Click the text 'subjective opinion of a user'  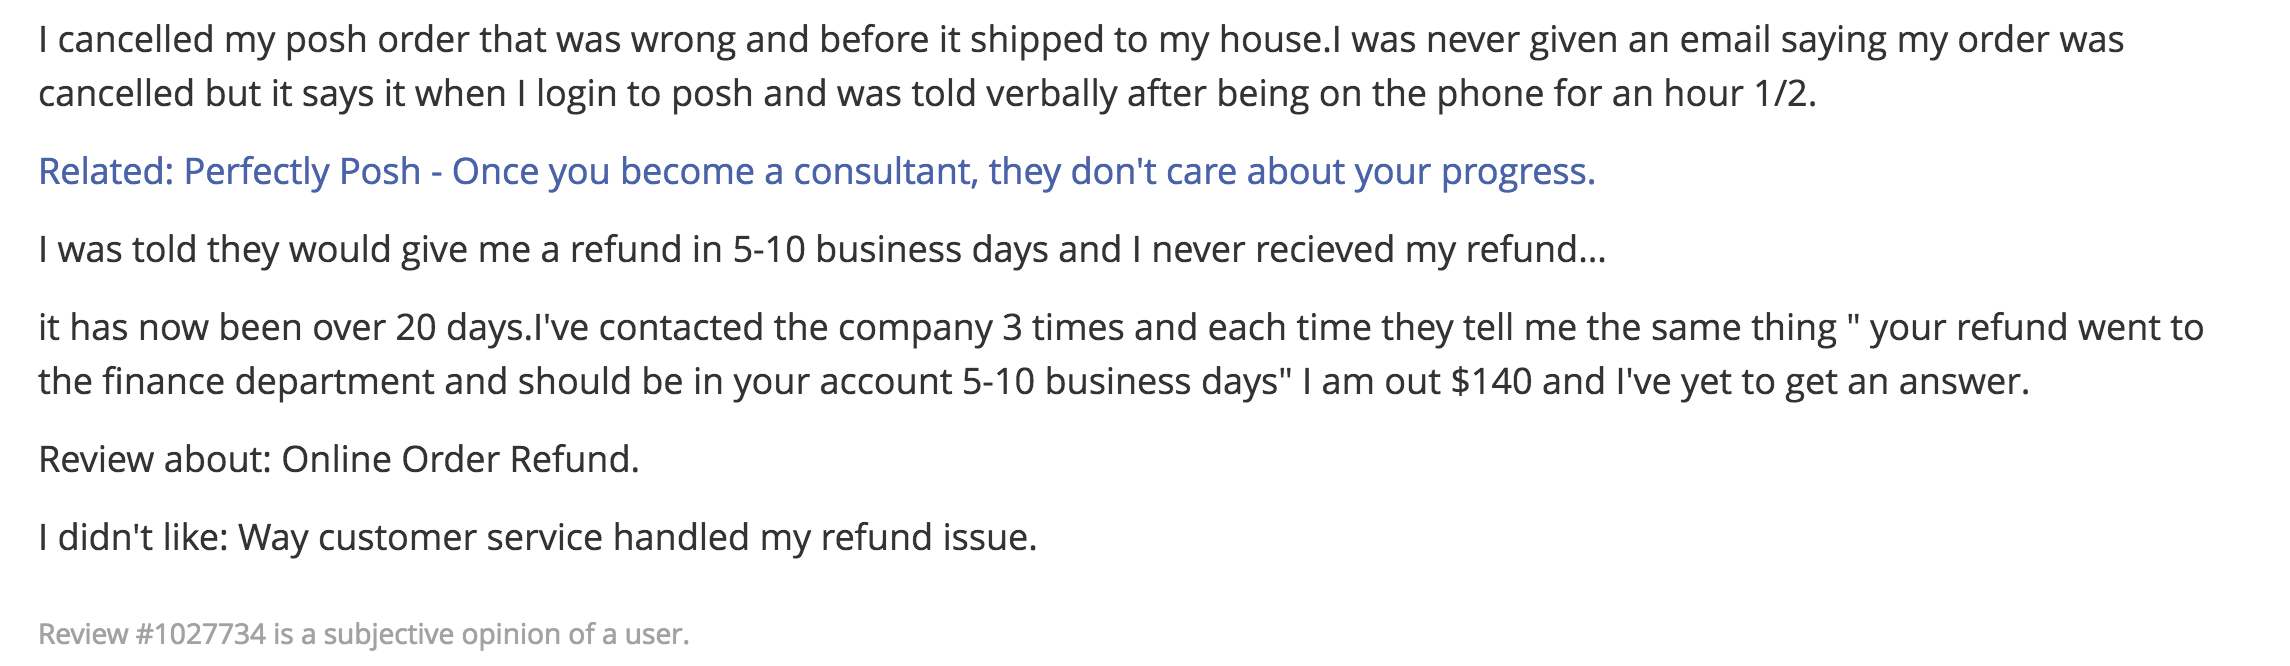tap(506, 635)
